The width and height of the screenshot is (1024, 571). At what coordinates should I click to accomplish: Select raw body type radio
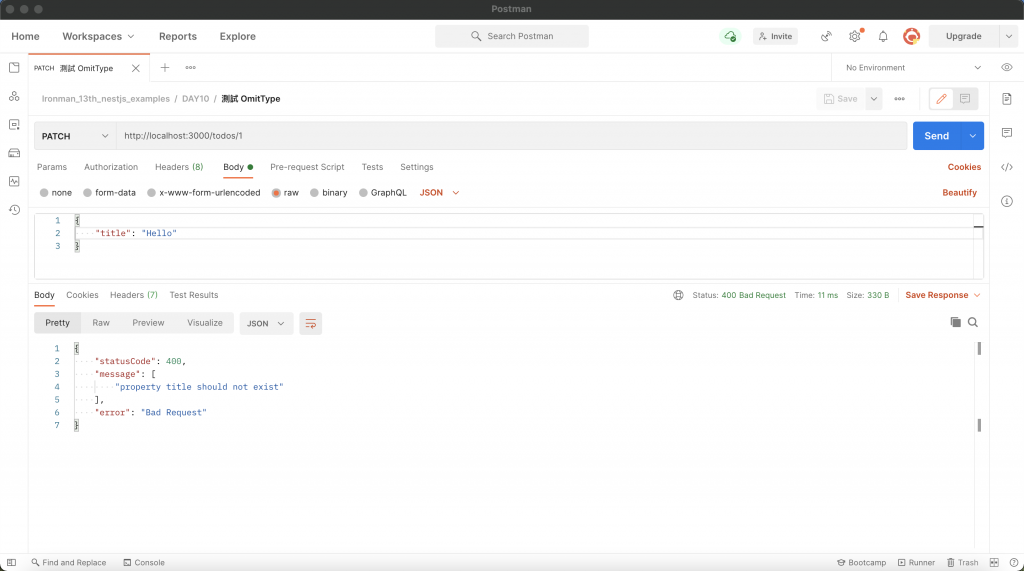276,193
